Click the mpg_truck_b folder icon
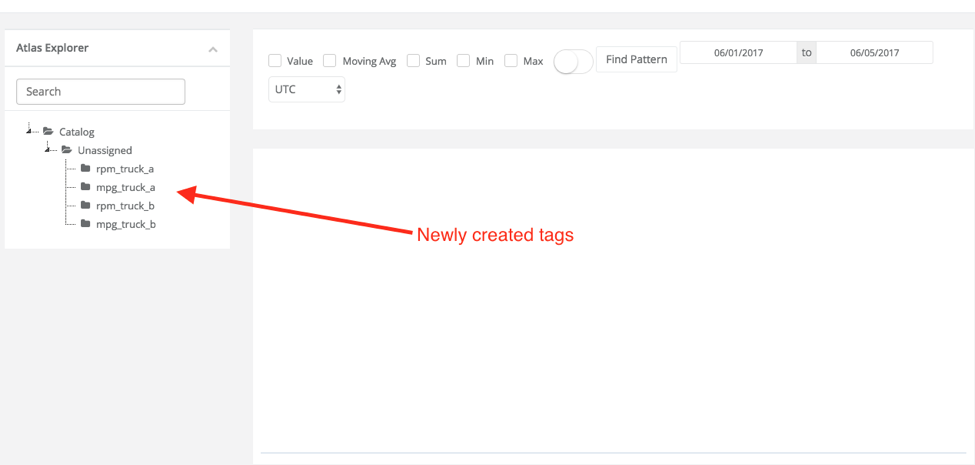Image resolution: width=975 pixels, height=465 pixels. 86,224
